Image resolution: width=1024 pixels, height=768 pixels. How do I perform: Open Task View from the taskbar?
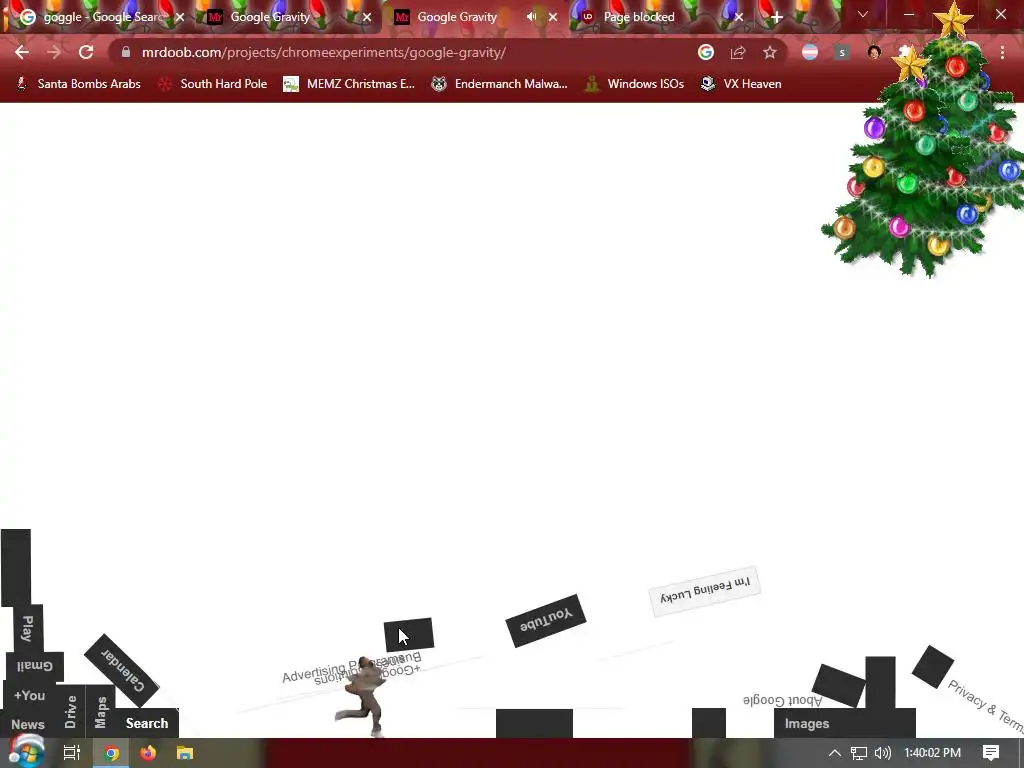[72, 753]
